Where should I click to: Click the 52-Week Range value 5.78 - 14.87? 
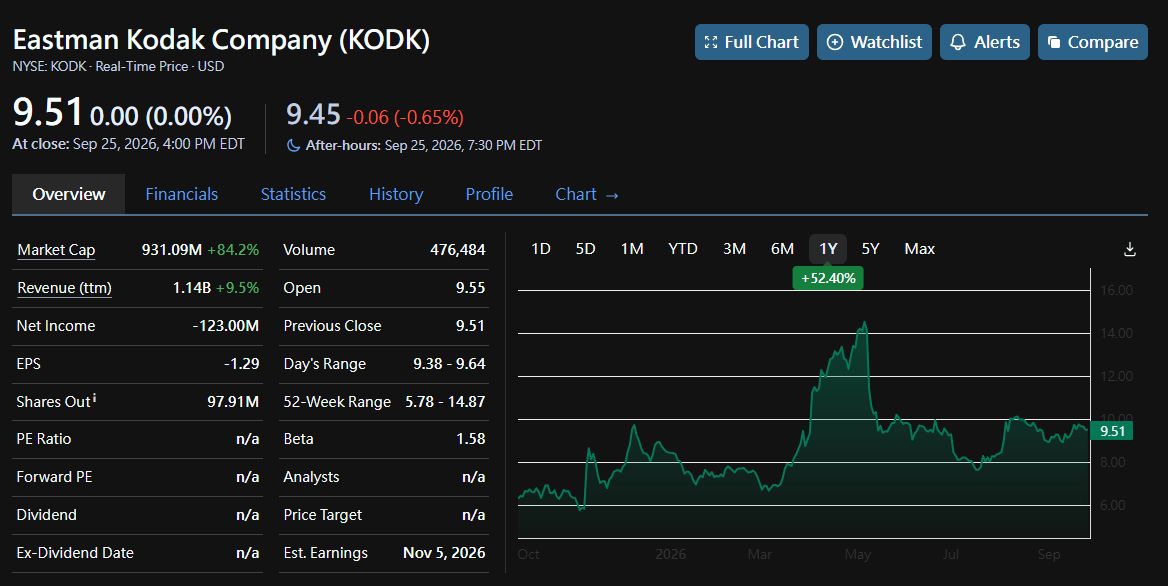[445, 402]
